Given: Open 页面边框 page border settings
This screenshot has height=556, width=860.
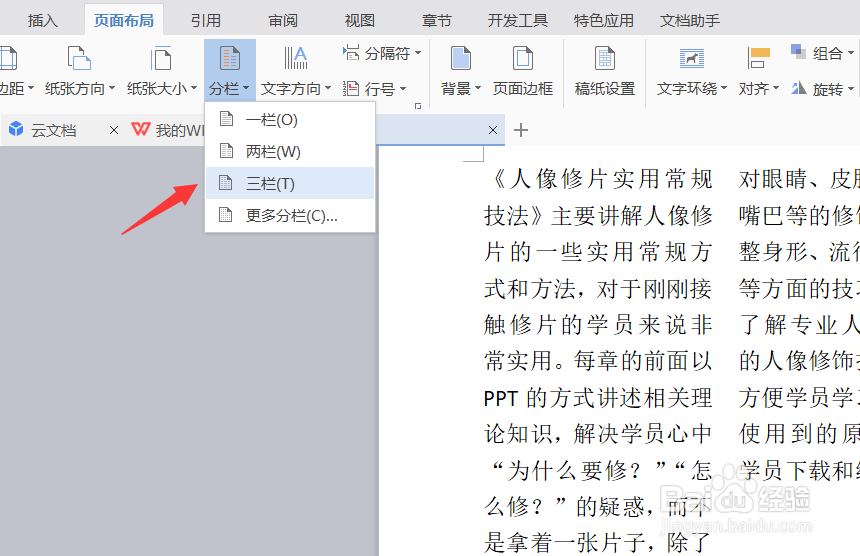Looking at the screenshot, I should coord(523,69).
